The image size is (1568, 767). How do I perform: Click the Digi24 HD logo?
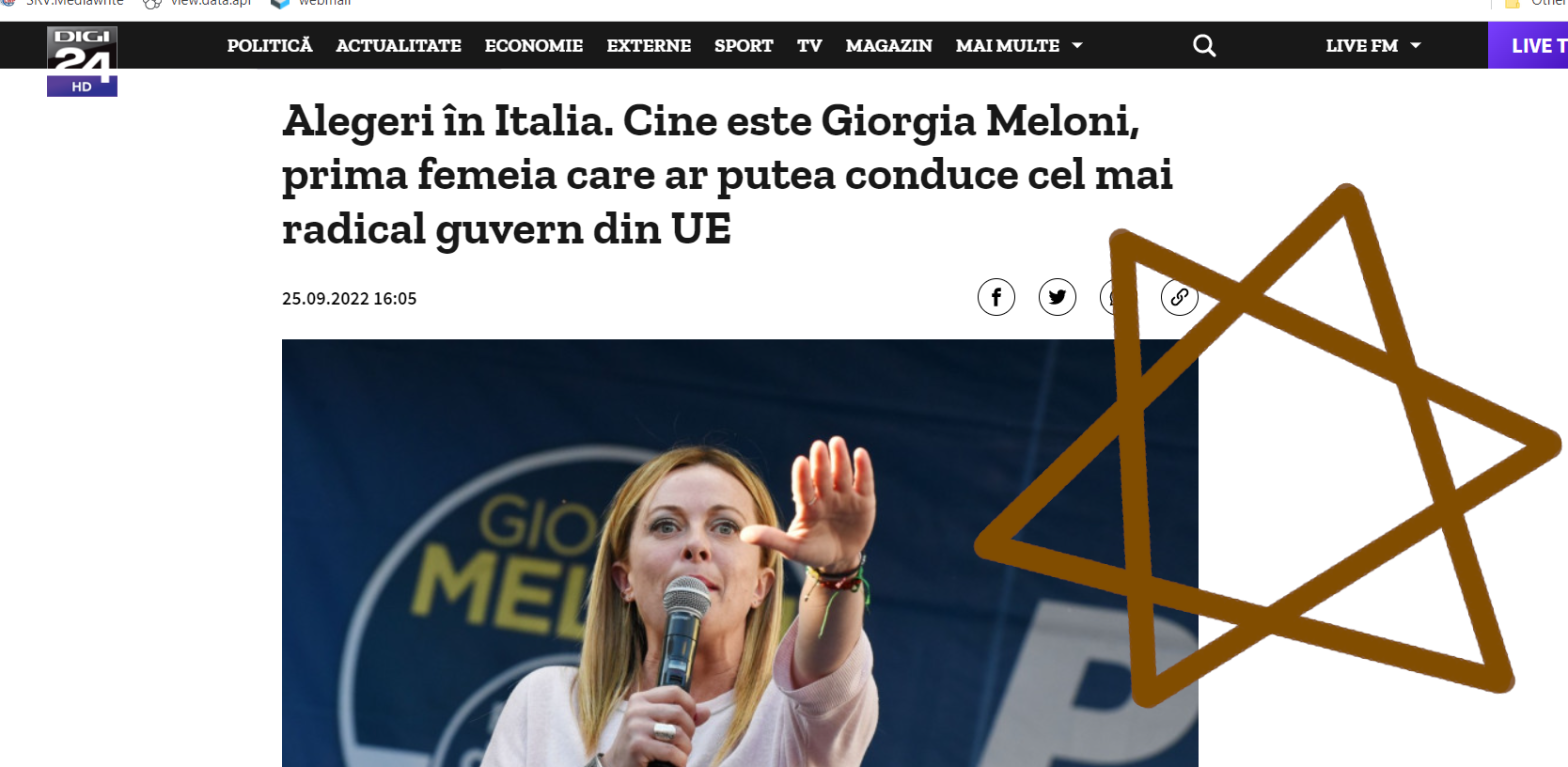(82, 61)
